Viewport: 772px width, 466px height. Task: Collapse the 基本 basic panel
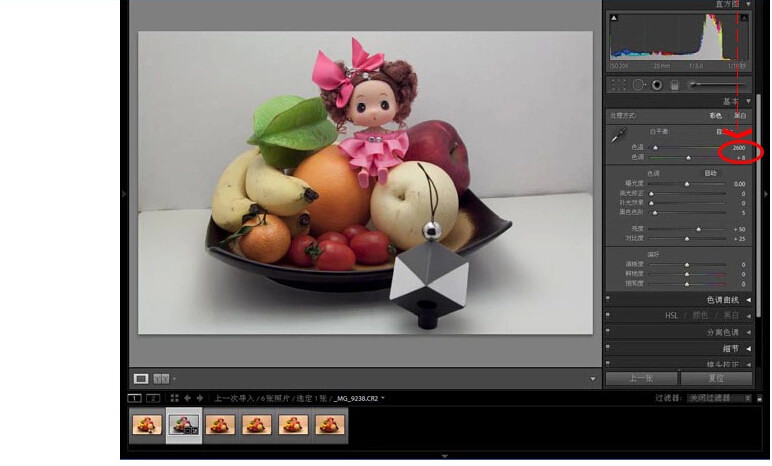pyautogui.click(x=748, y=101)
